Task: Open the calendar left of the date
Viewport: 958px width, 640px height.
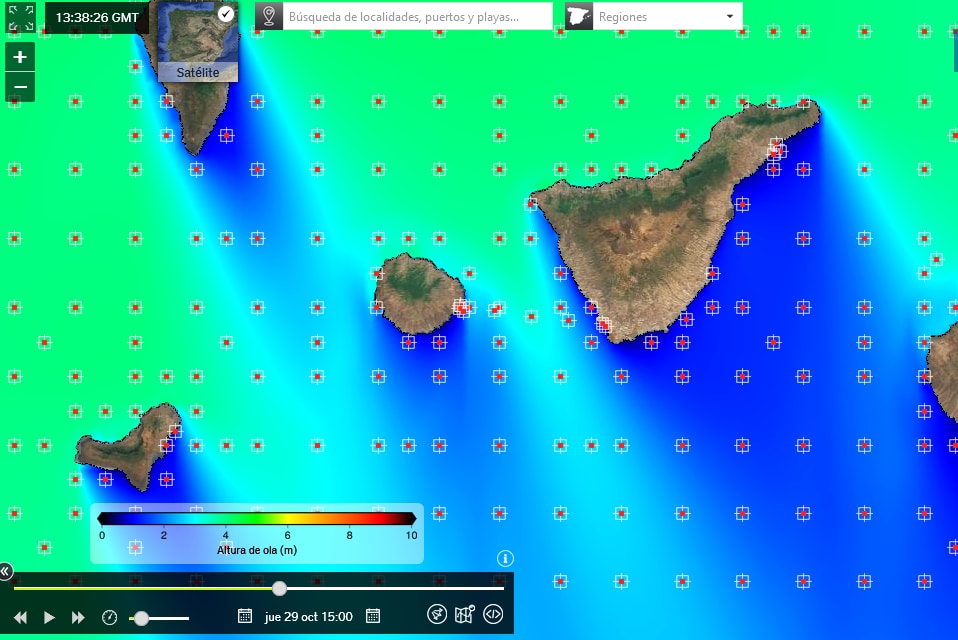Action: 245,616
